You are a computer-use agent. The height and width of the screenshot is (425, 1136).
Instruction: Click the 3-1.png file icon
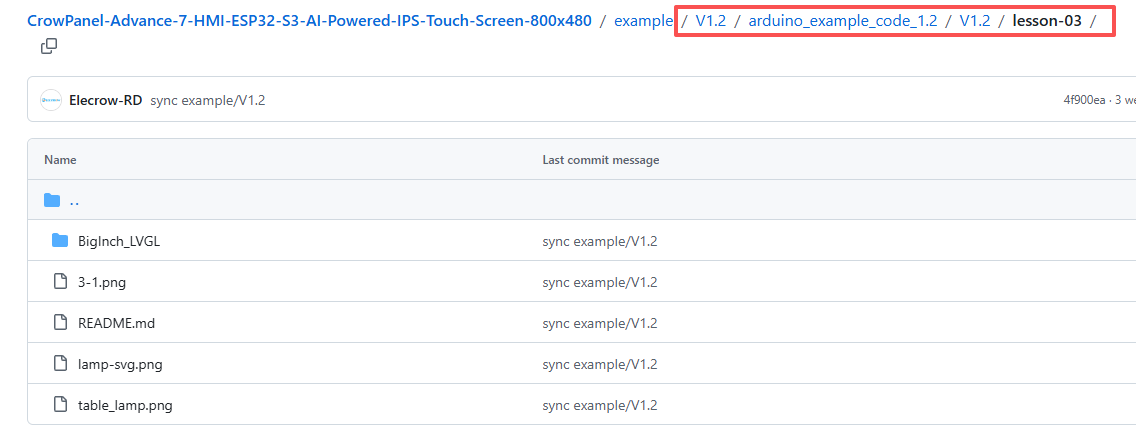(60, 282)
